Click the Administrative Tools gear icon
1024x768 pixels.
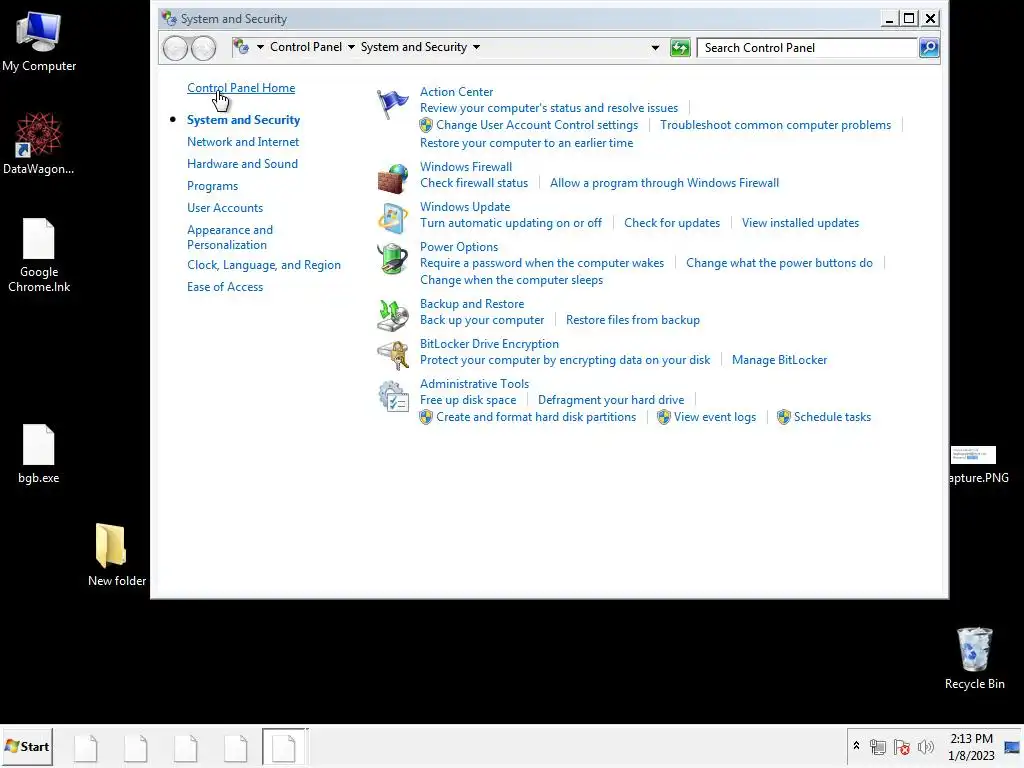pyautogui.click(x=392, y=396)
